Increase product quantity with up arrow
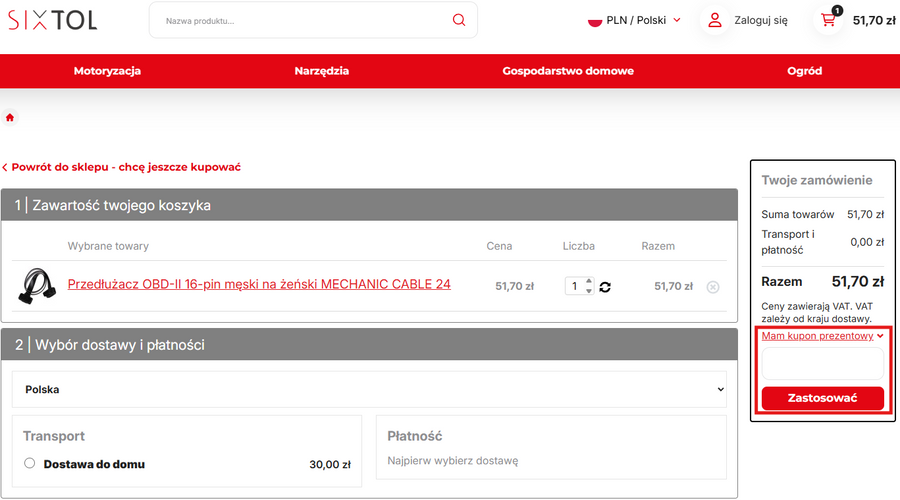The height and width of the screenshot is (500, 900). 589,281
